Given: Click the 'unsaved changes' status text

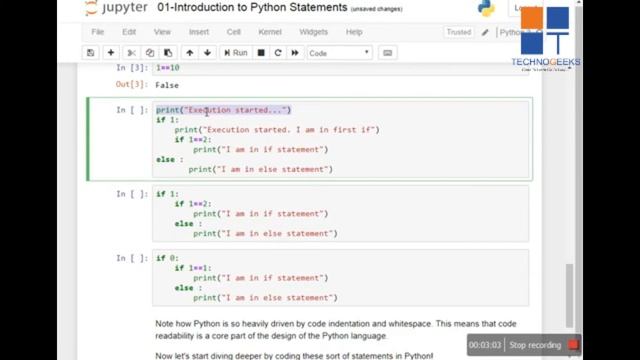Looking at the screenshot, I should pyautogui.click(x=376, y=9).
